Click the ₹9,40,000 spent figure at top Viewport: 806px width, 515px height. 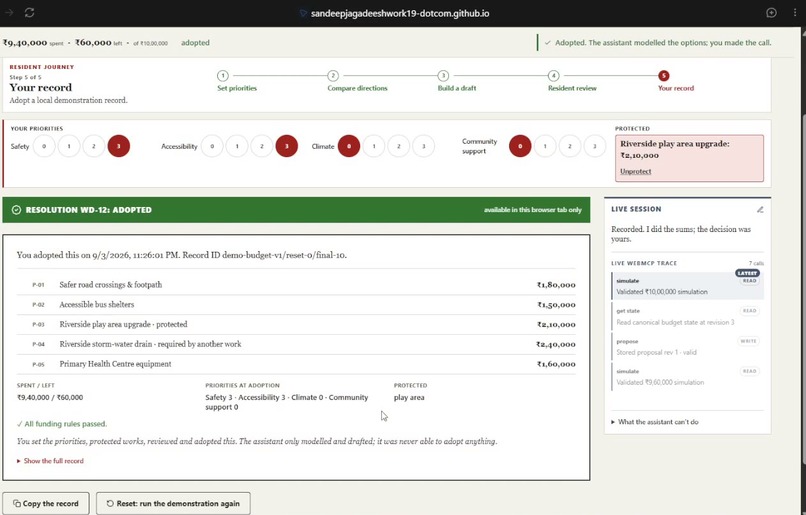coord(25,43)
